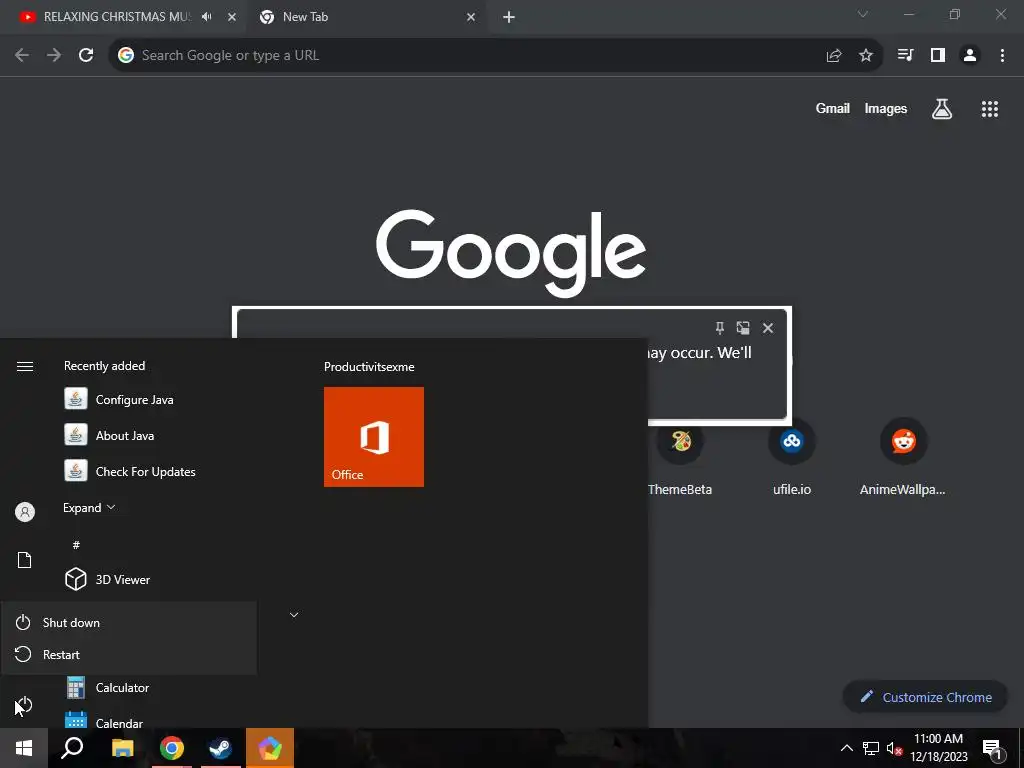Expand the Recently added list
Screen dimensions: 1024x768
point(89,507)
